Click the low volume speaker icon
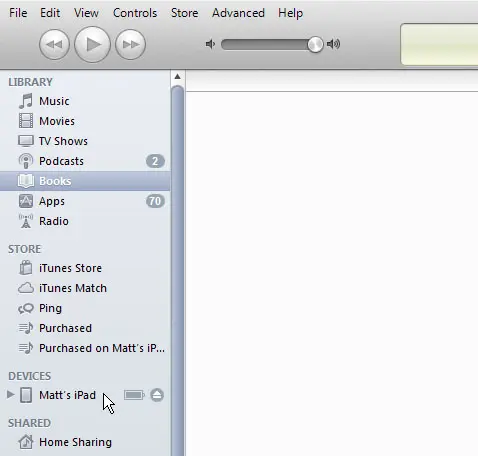This screenshot has width=478, height=456. [210, 44]
